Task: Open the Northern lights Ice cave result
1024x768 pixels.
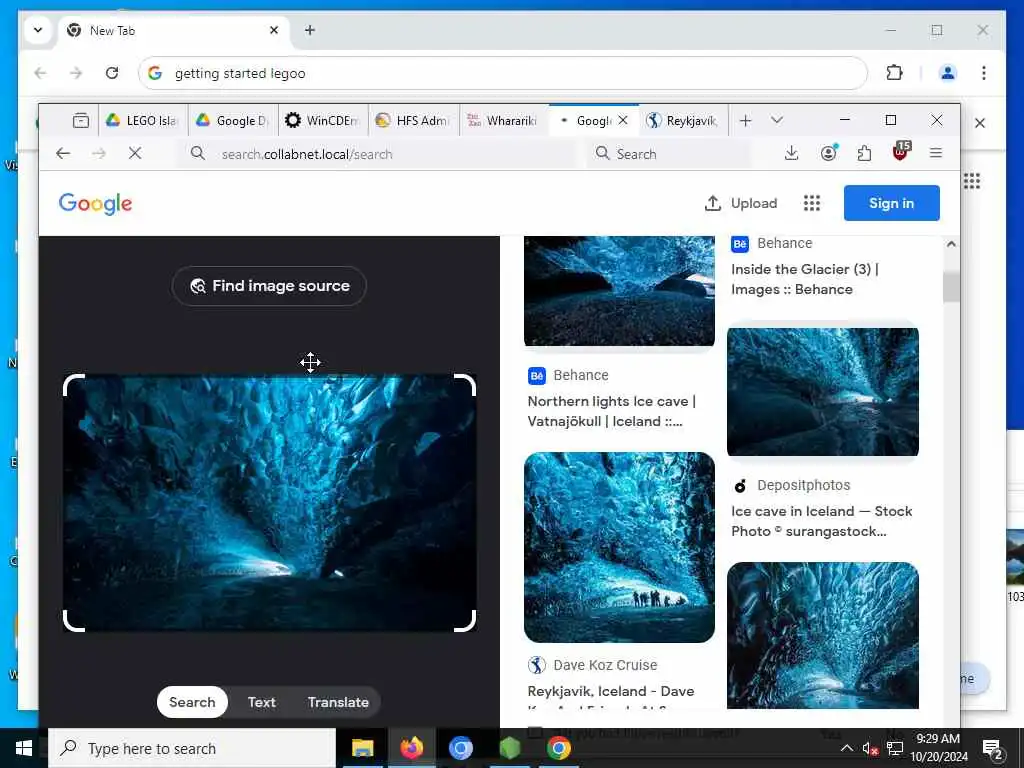Action: click(611, 411)
